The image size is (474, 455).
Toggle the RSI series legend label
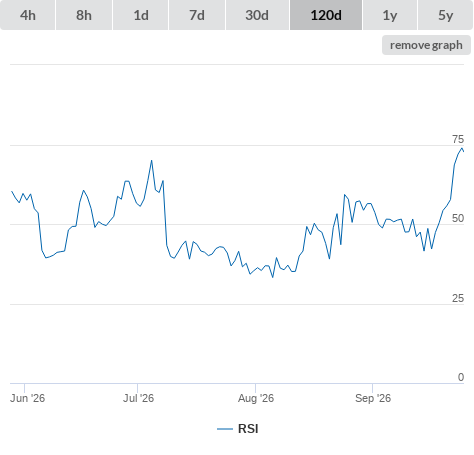click(248, 429)
